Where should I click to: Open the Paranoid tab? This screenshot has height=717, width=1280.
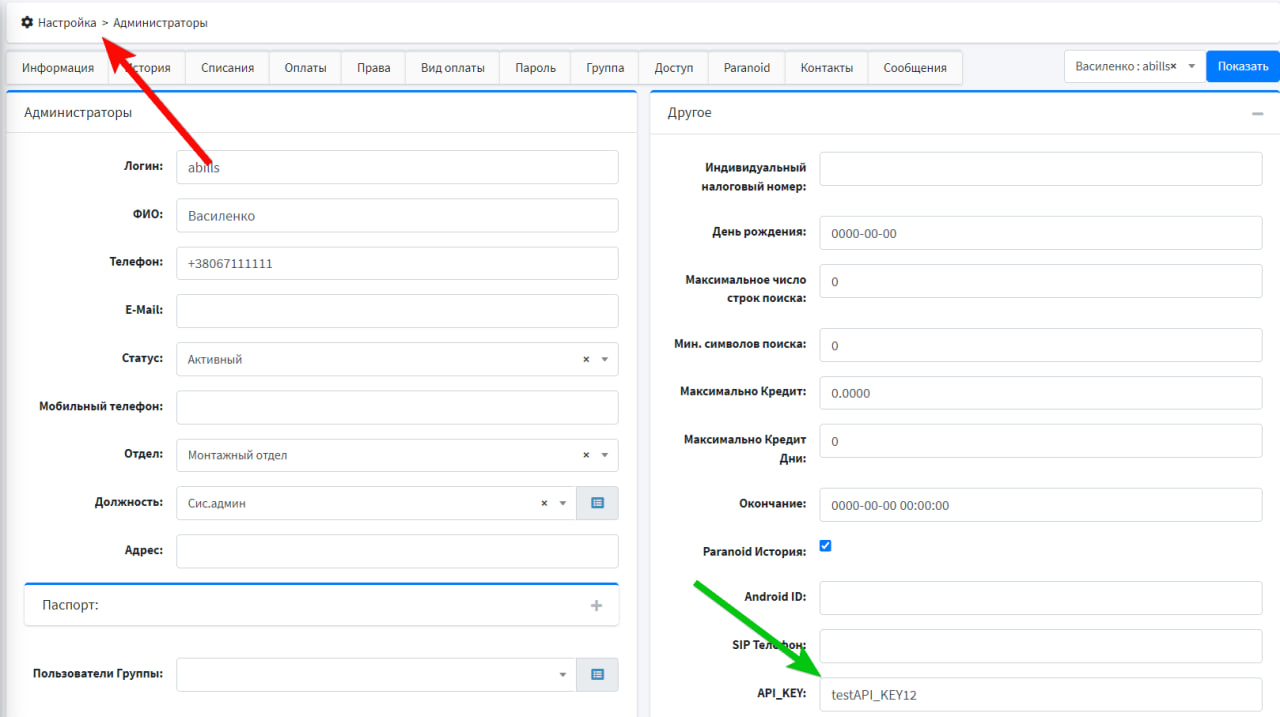[746, 68]
